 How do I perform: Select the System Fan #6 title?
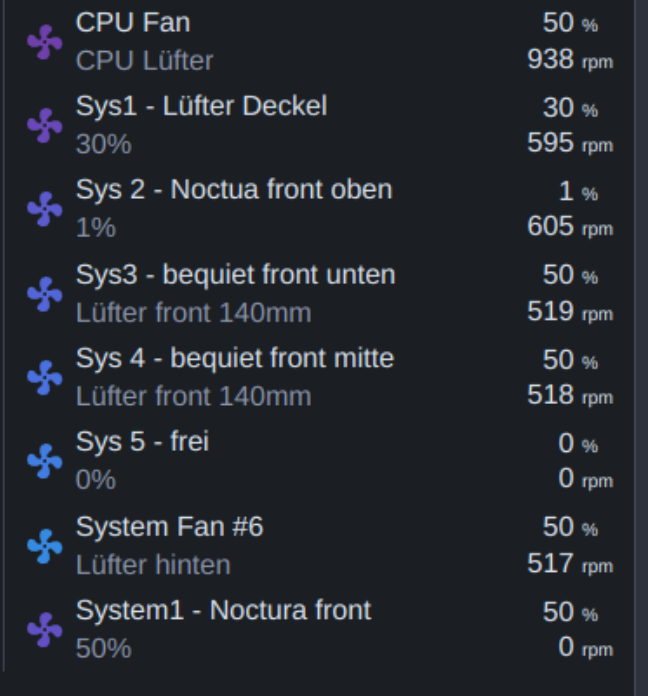pos(170,527)
